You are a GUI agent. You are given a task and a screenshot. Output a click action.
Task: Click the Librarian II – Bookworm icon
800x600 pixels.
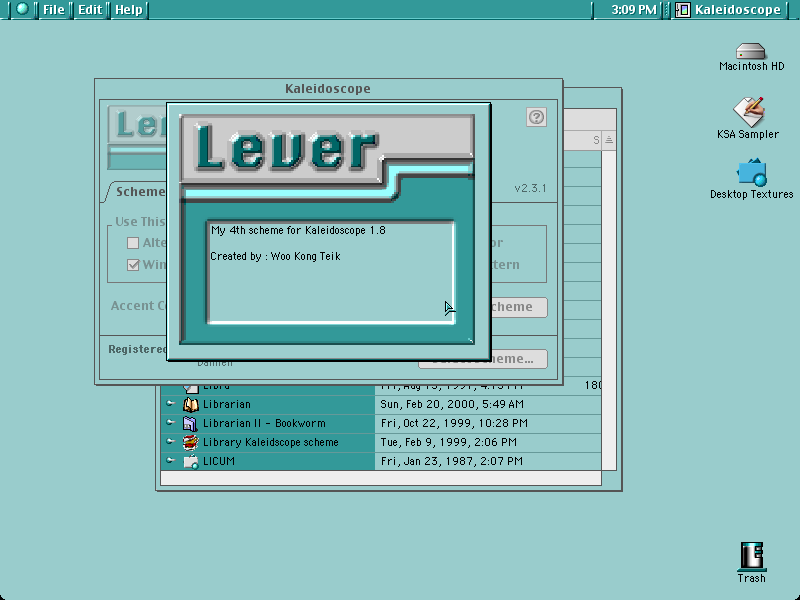[190, 423]
